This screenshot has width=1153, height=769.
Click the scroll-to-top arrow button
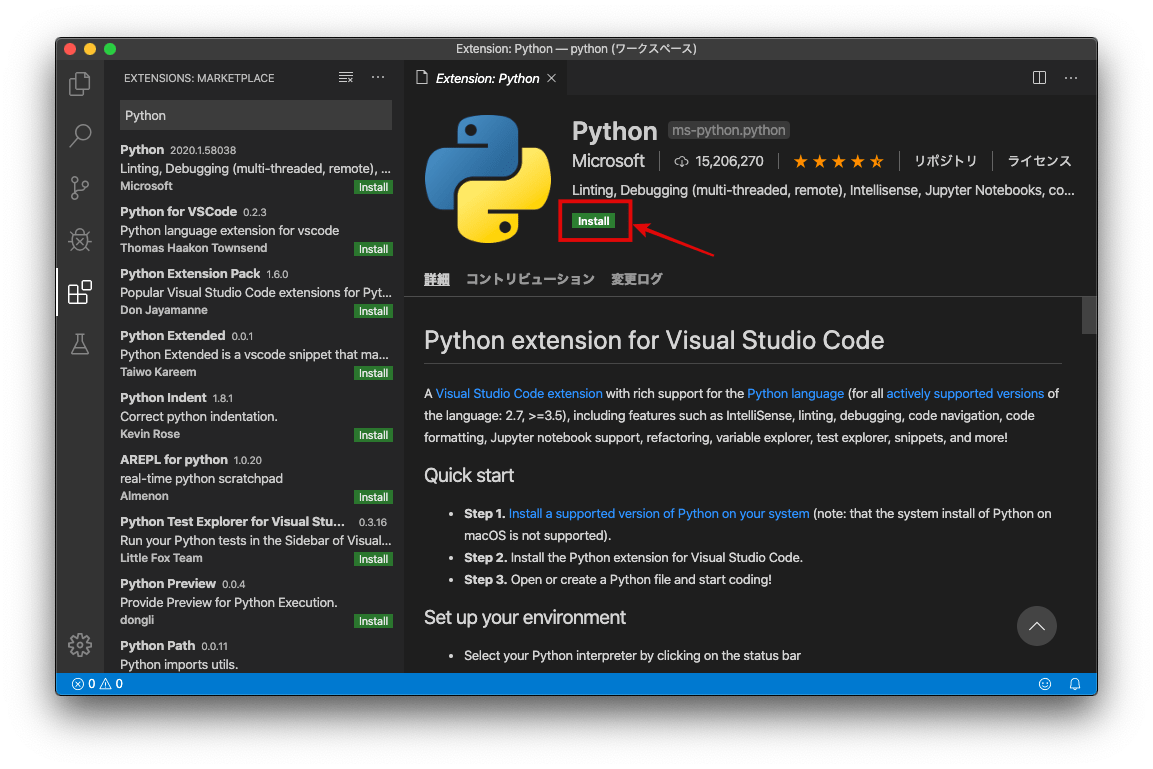click(1036, 626)
